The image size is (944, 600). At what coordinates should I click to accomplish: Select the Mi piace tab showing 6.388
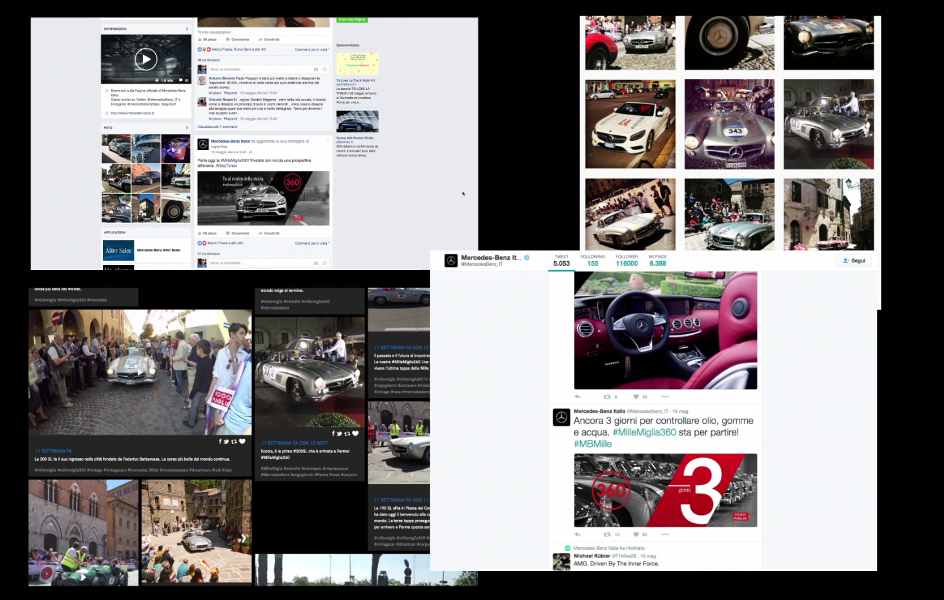tap(657, 260)
